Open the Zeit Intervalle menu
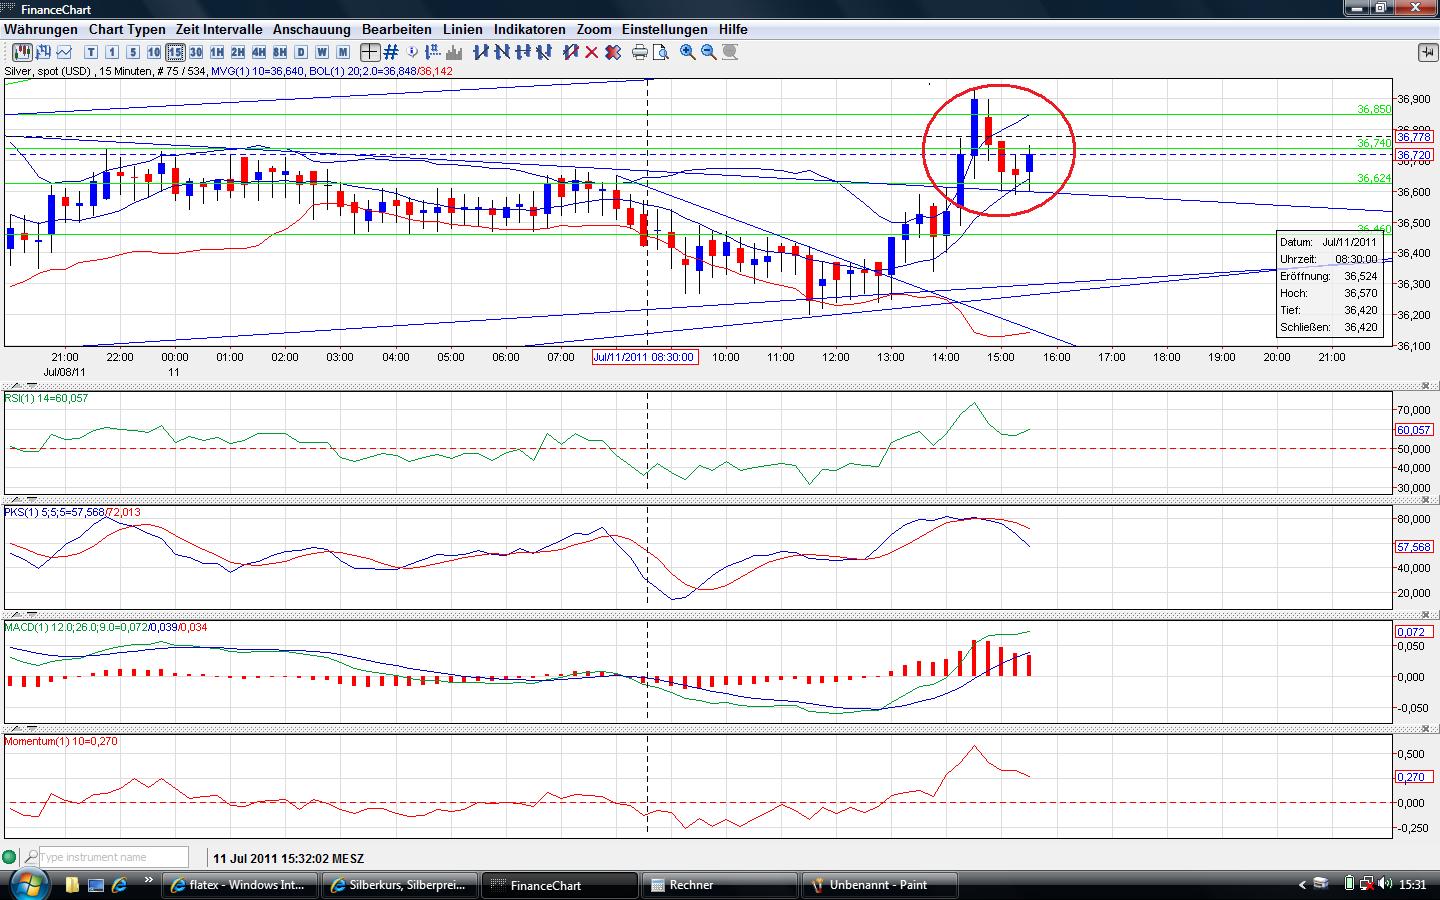The width and height of the screenshot is (1440, 900). tap(219, 29)
